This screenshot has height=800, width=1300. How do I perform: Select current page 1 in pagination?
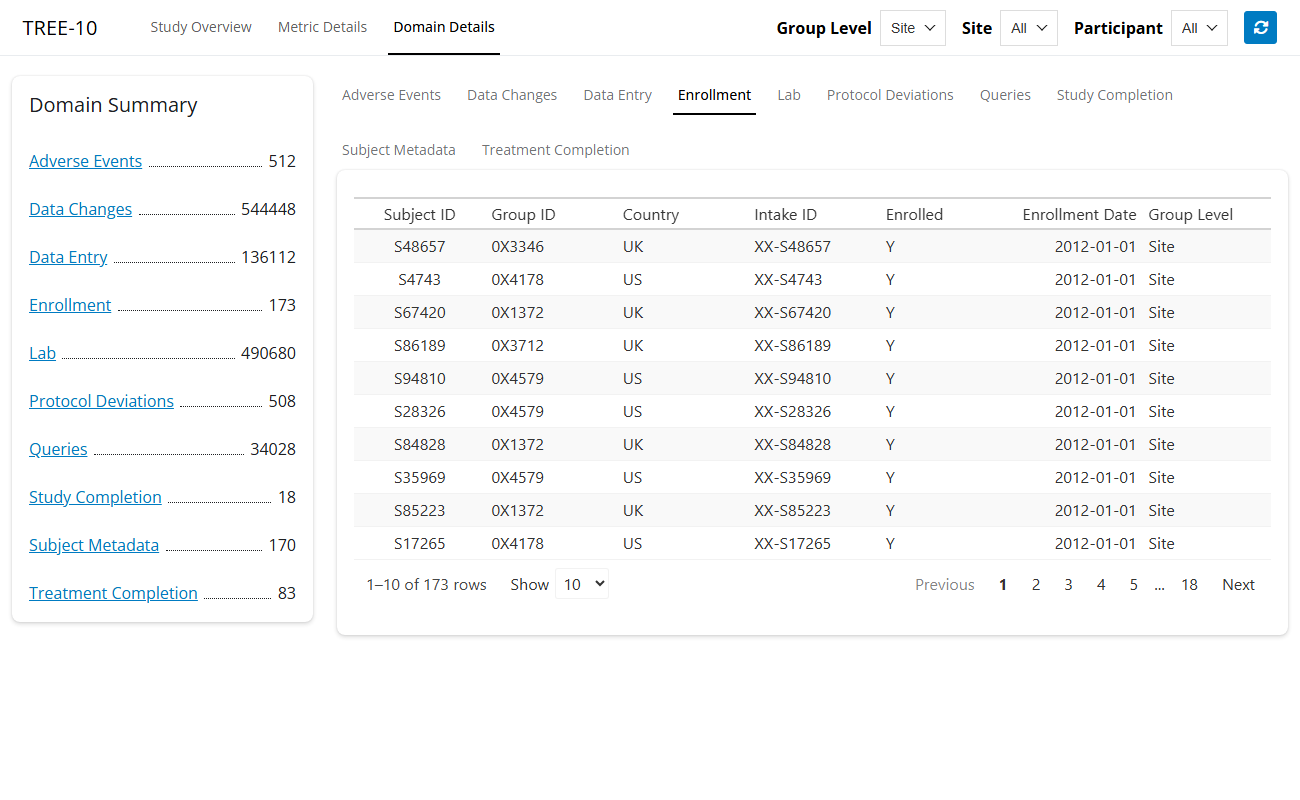(1003, 585)
